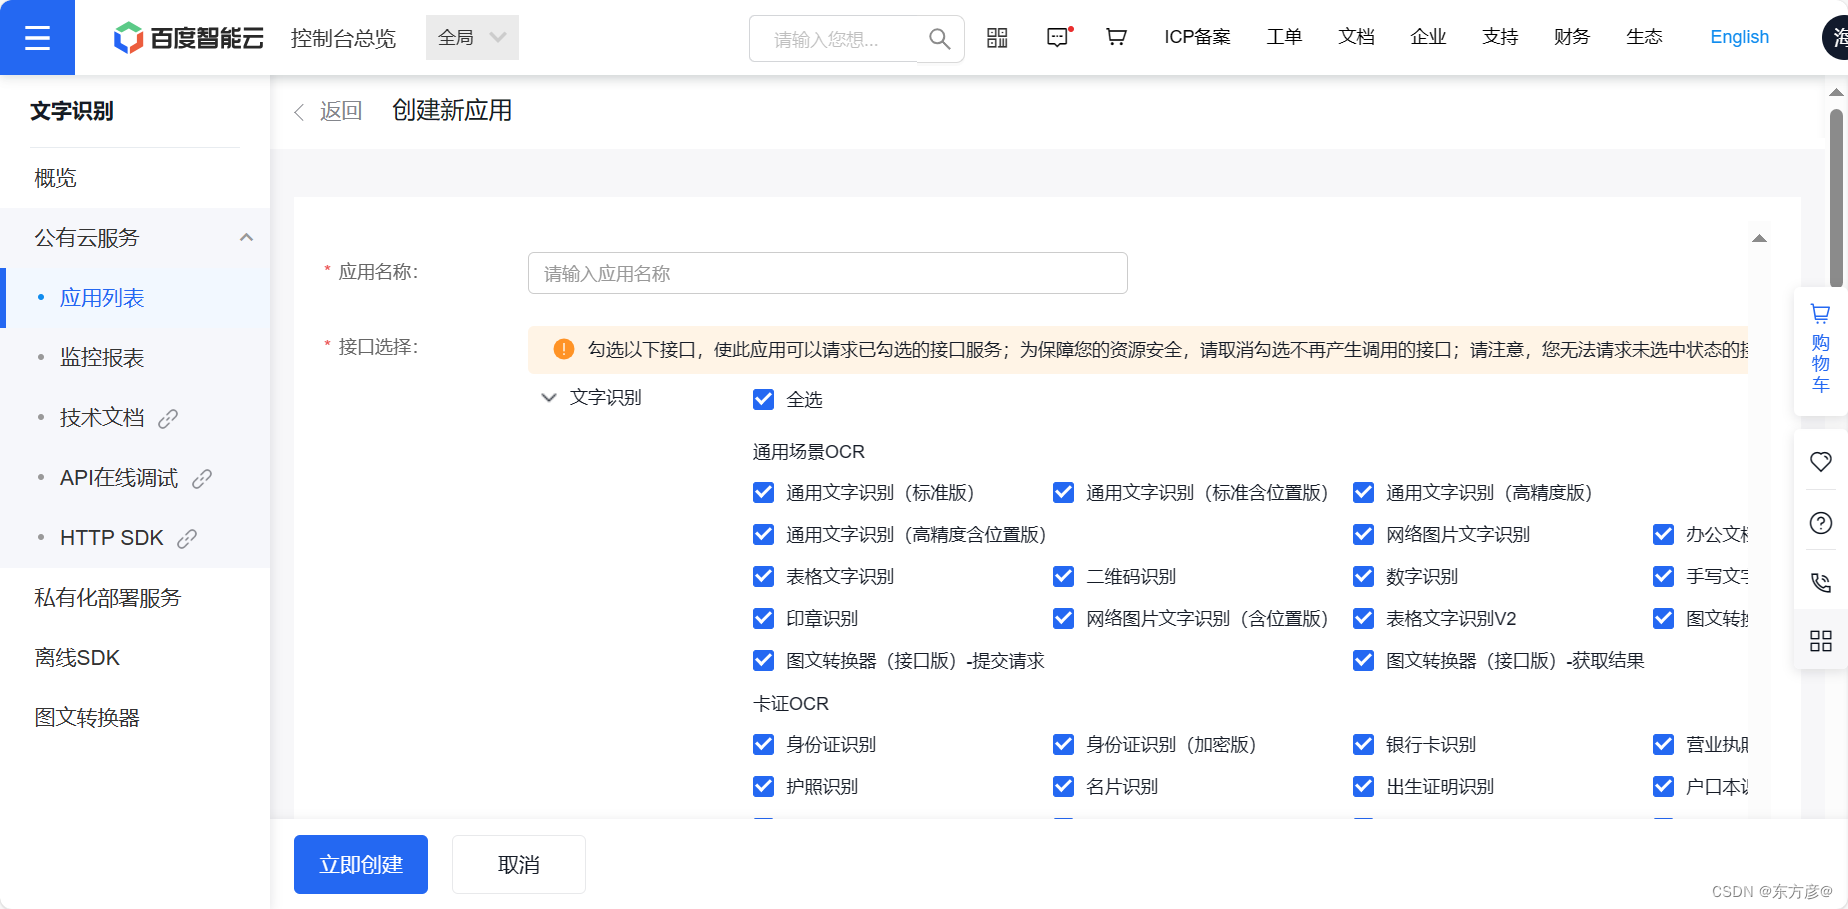The height and width of the screenshot is (909, 1848).
Task: Click the heart favorites icon
Action: (1821, 461)
